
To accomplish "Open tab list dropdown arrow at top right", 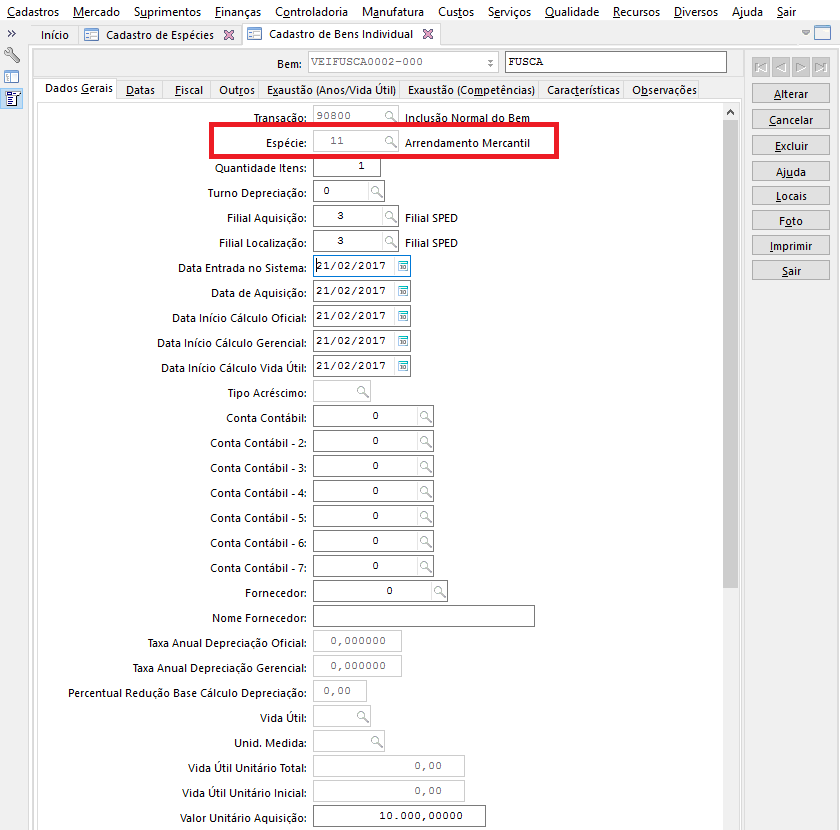I will (806, 33).
